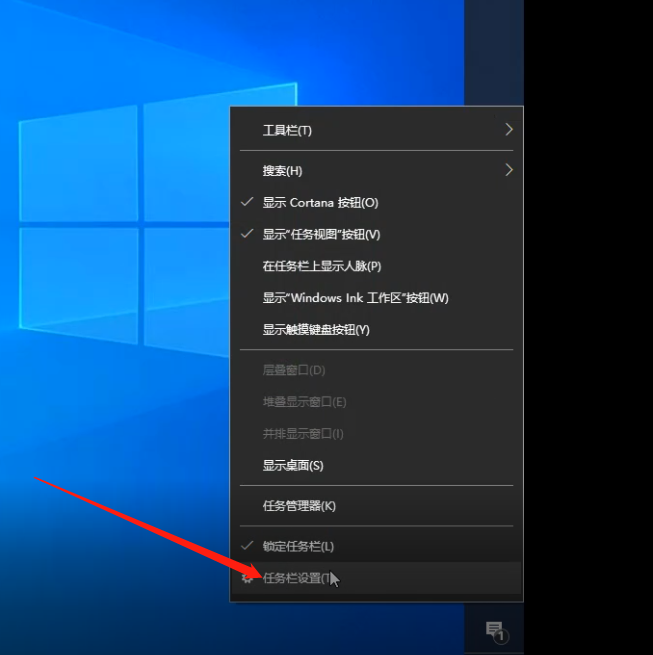Enable 显示"Windows Ink 工作区"按钮

pyautogui.click(x=355, y=298)
